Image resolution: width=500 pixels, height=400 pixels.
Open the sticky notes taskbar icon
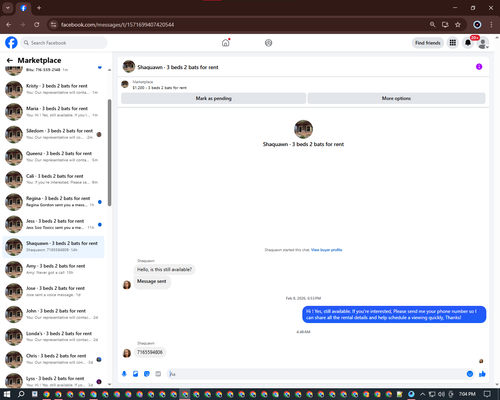tap(400, 394)
